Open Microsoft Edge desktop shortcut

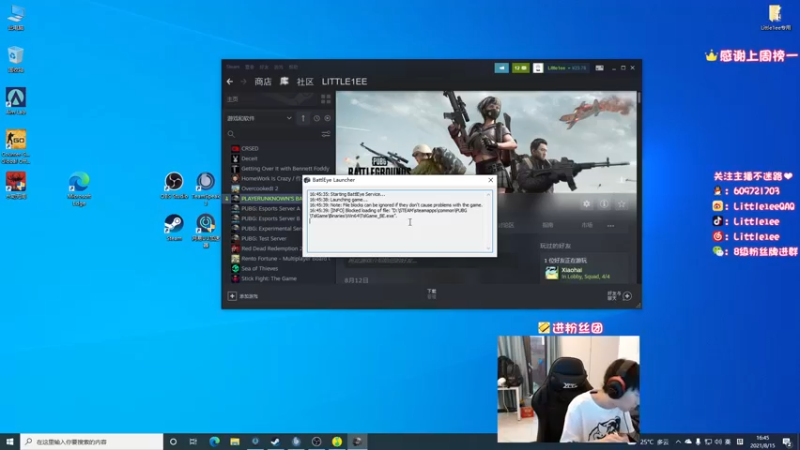coord(79,189)
